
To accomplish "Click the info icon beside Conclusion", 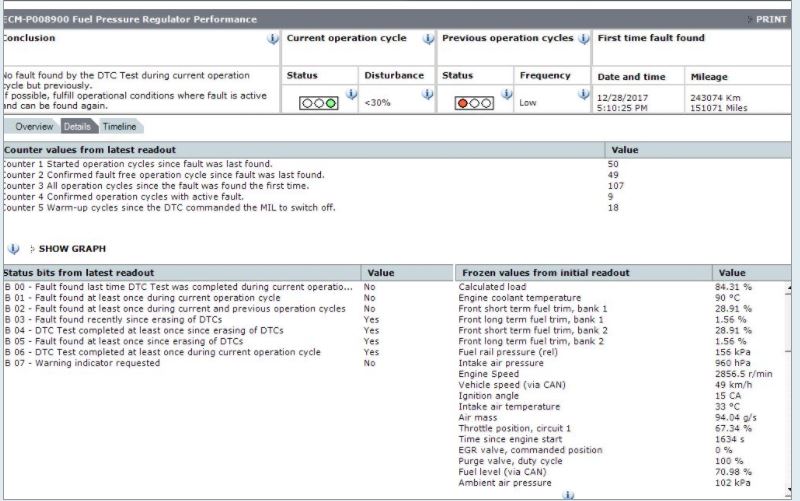I will coord(273,39).
